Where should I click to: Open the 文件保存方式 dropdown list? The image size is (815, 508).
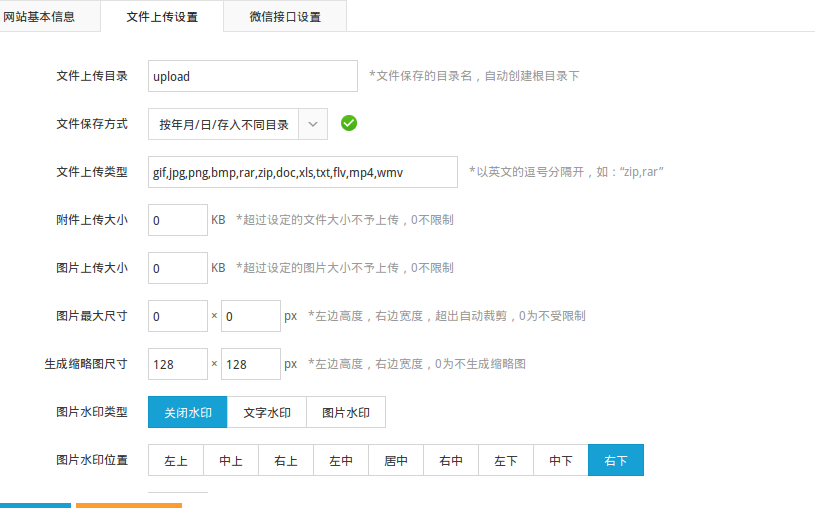point(238,124)
